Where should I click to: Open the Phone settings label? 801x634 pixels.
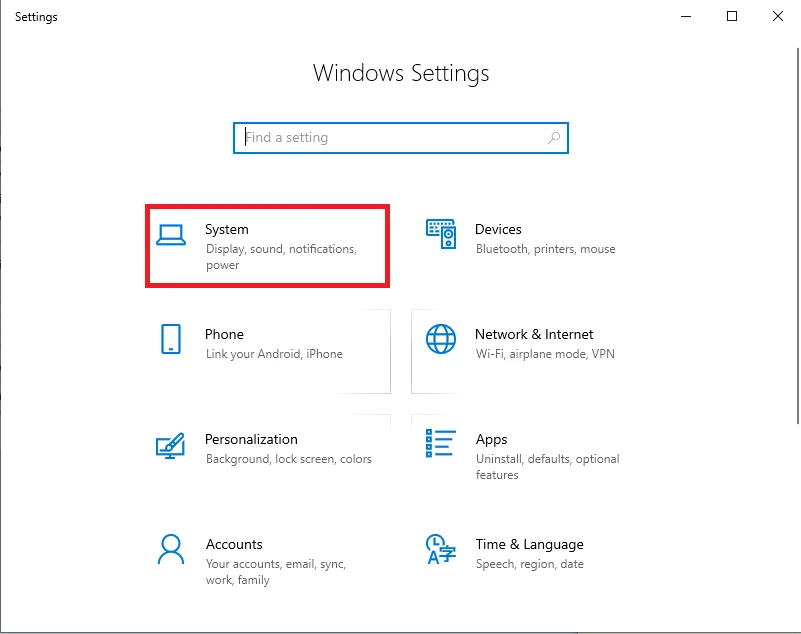pos(224,334)
